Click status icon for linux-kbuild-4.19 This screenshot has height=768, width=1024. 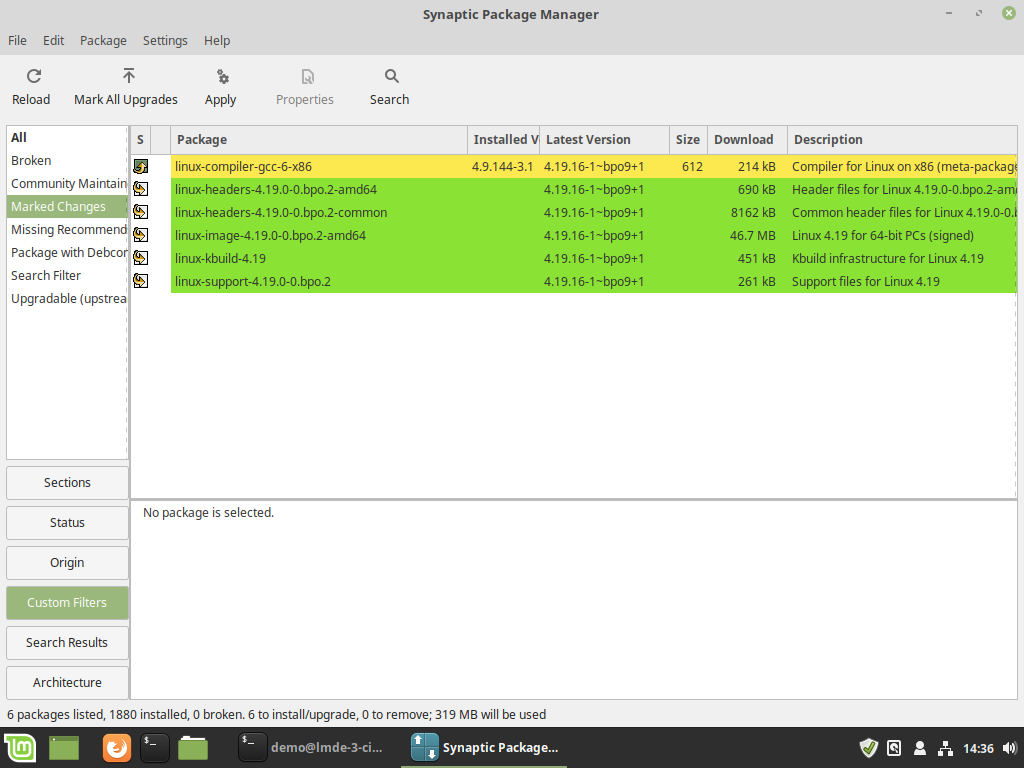tap(140, 258)
